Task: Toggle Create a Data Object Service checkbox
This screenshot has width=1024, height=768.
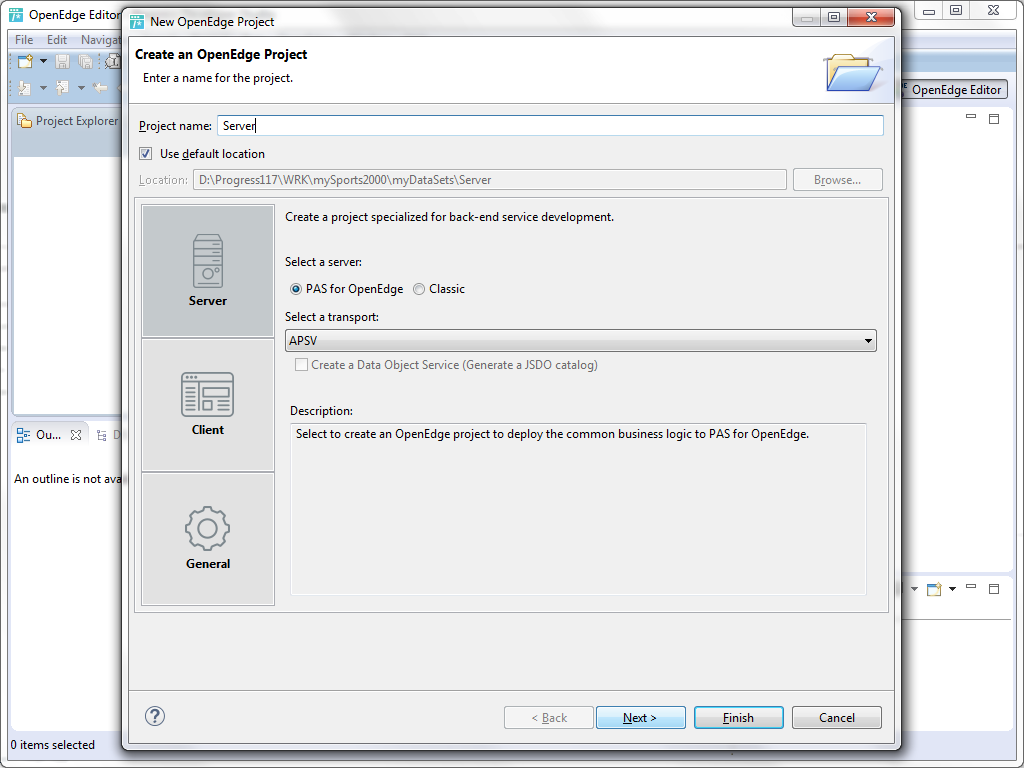Action: [301, 365]
